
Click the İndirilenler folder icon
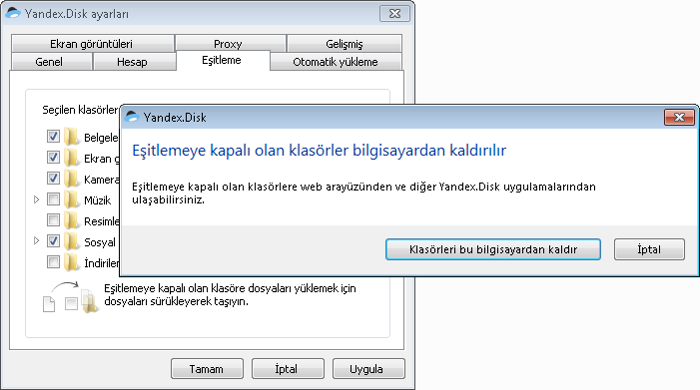(71, 262)
